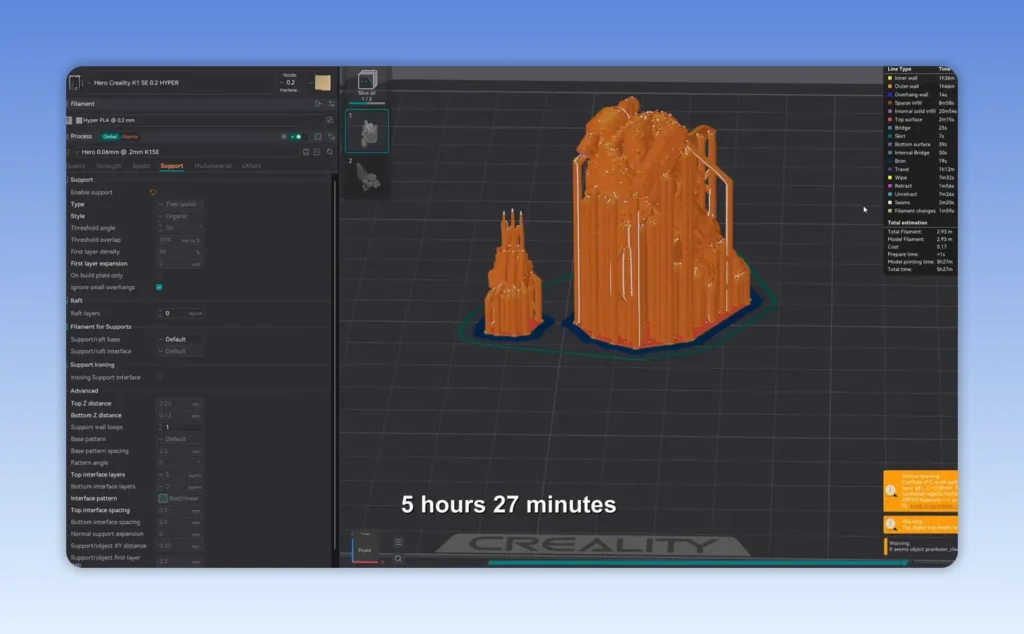Select the Support tab
Image resolution: width=1024 pixels, height=634 pixels.
coord(172,166)
